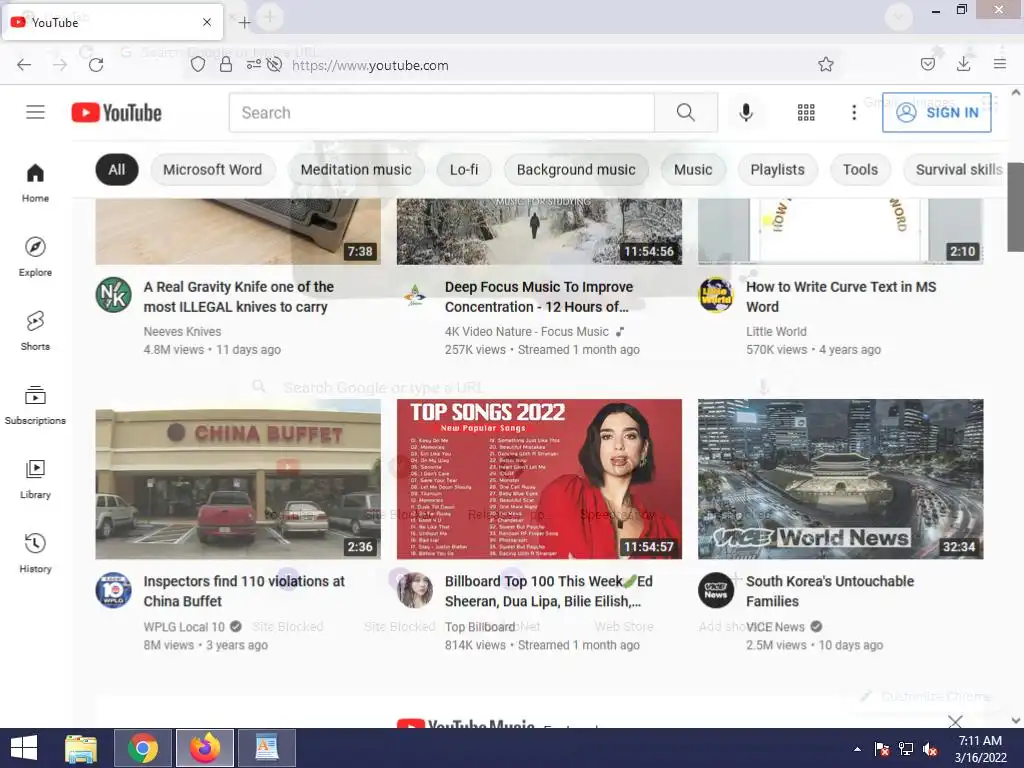Go to Home in sidebar
Screen dimensions: 1024x768
coord(35,183)
